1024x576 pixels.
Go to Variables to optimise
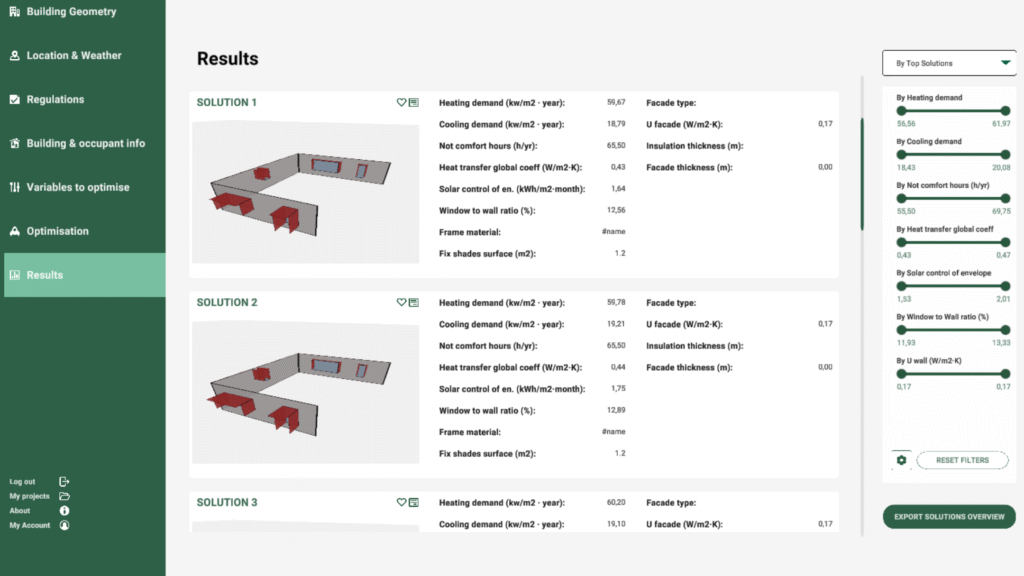77,187
